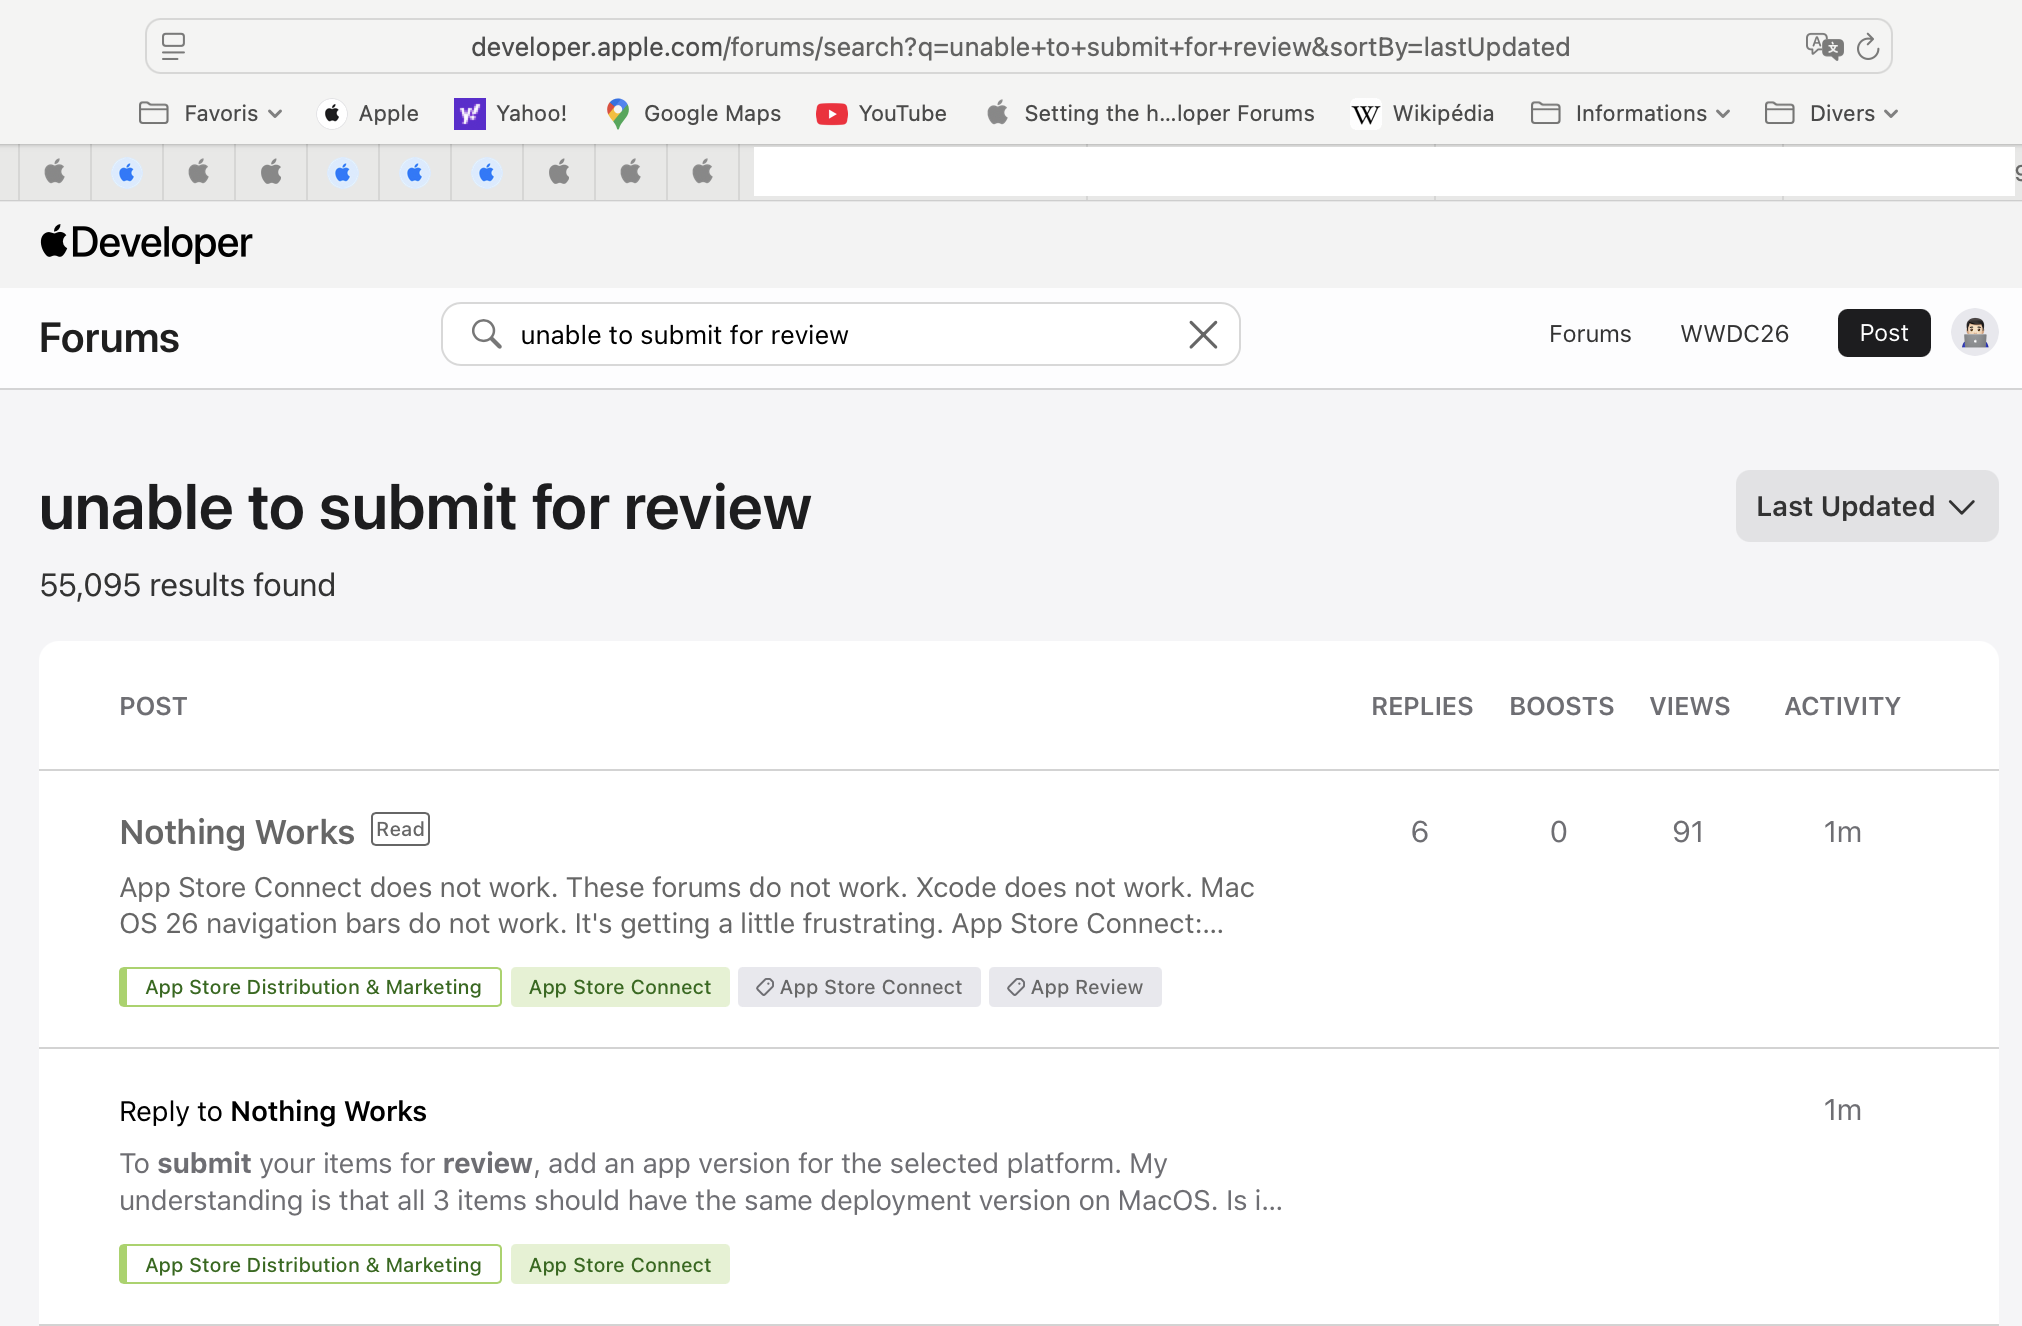Switch to the tenth browser tab
This screenshot has height=1326, width=2022.
[x=703, y=173]
